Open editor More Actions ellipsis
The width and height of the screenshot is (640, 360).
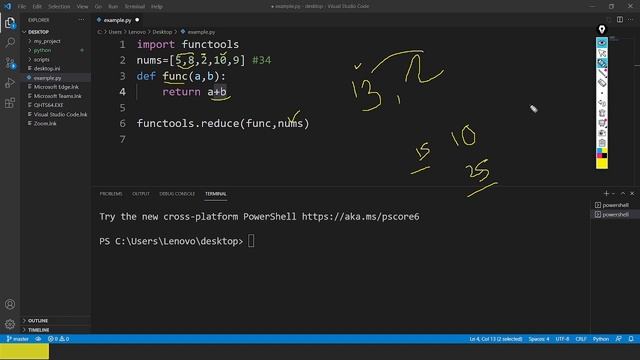(x=631, y=20)
